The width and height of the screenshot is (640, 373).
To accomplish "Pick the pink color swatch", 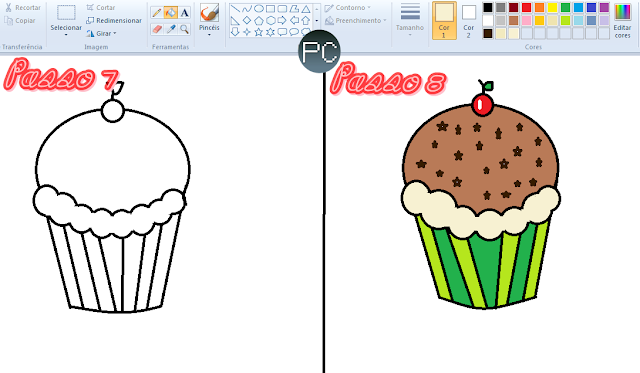I will [527, 20].
